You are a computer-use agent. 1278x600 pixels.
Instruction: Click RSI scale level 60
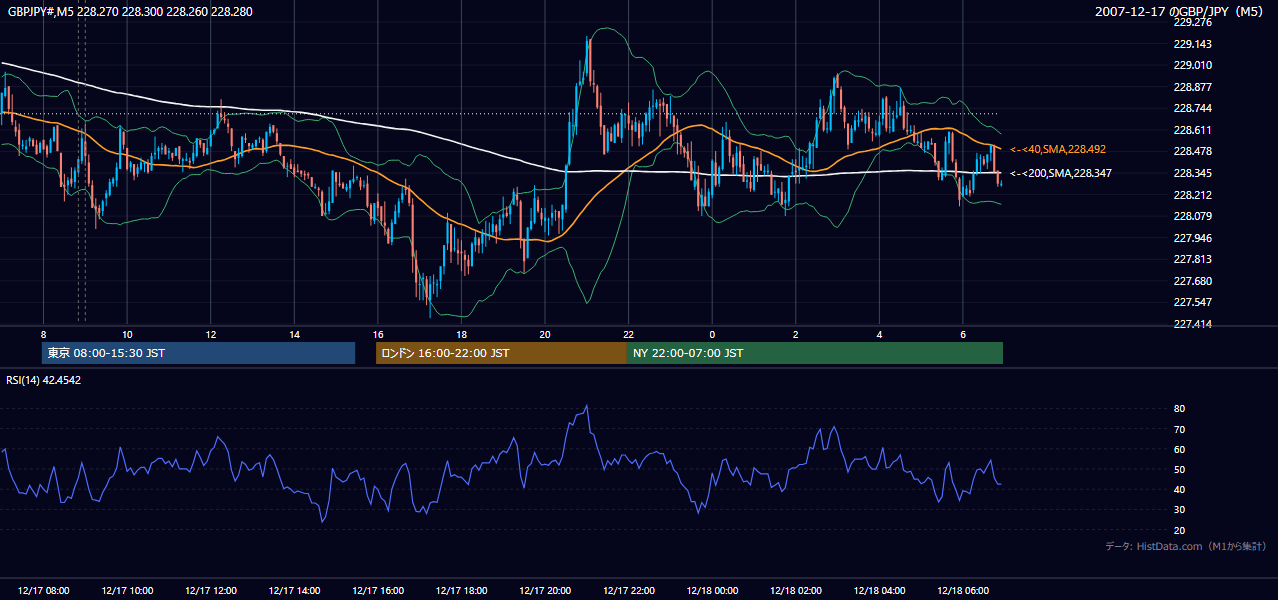coord(1179,449)
